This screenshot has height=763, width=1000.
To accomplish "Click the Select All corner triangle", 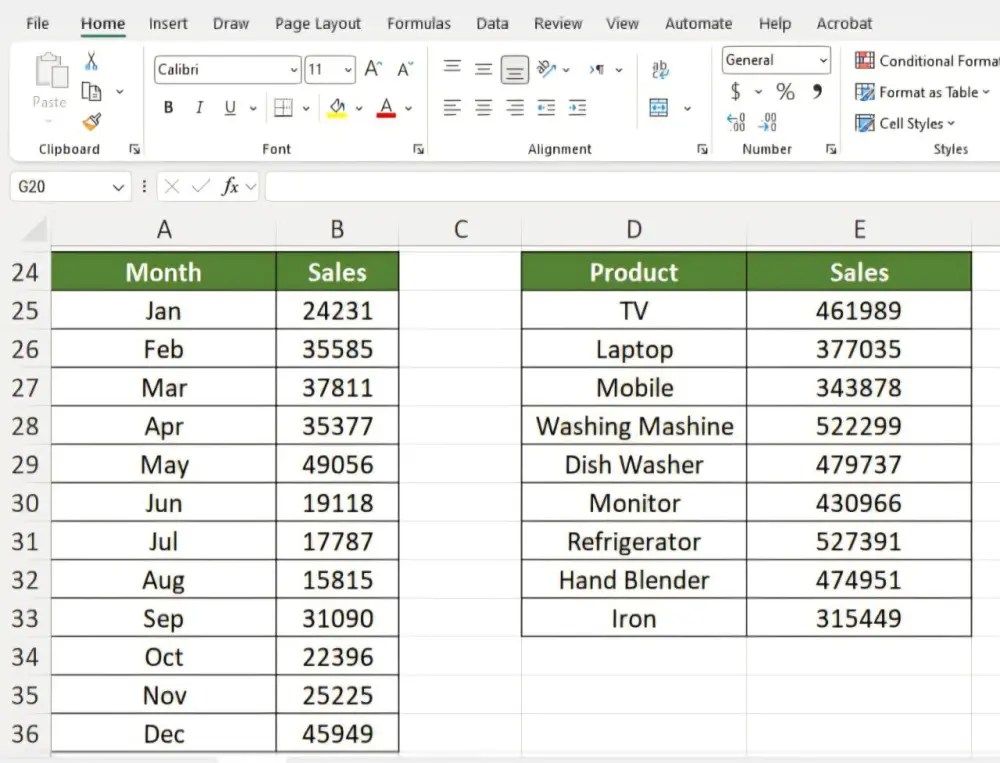I will [34, 230].
